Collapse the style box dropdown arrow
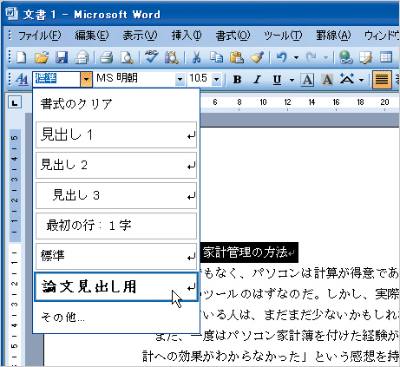The height and width of the screenshot is (367, 400). [x=86, y=80]
